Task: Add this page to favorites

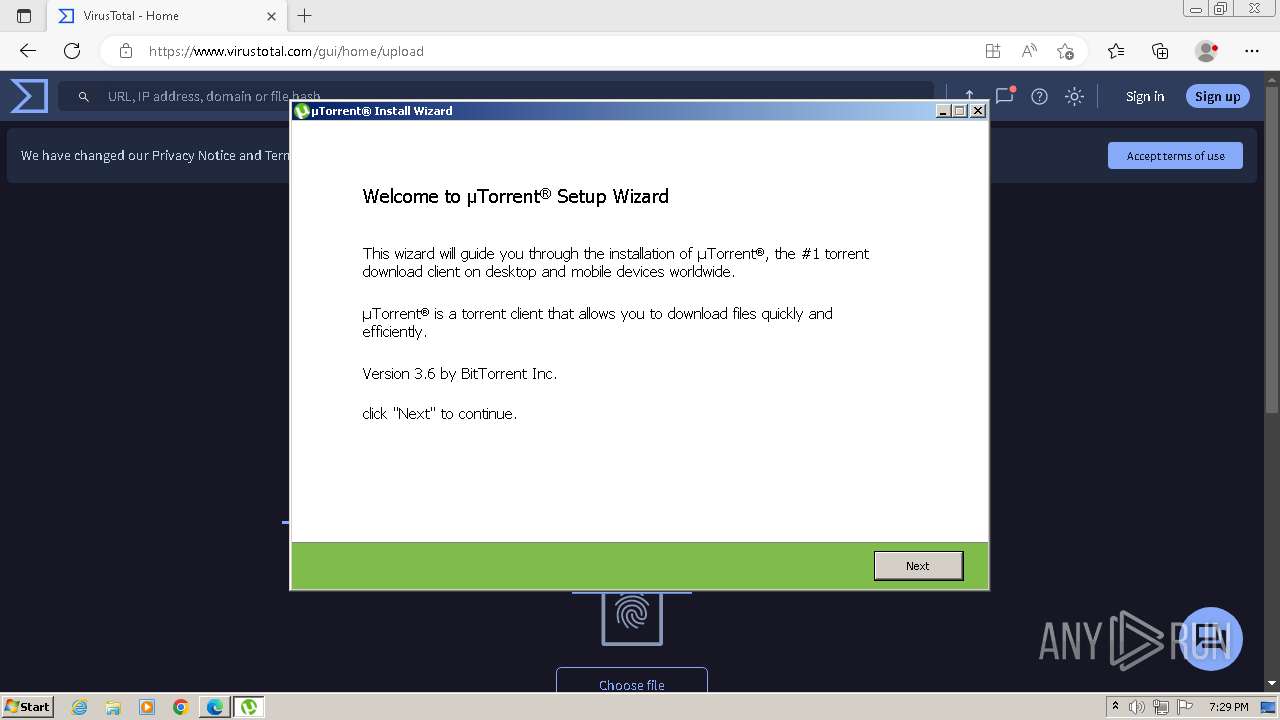Action: tap(1065, 51)
